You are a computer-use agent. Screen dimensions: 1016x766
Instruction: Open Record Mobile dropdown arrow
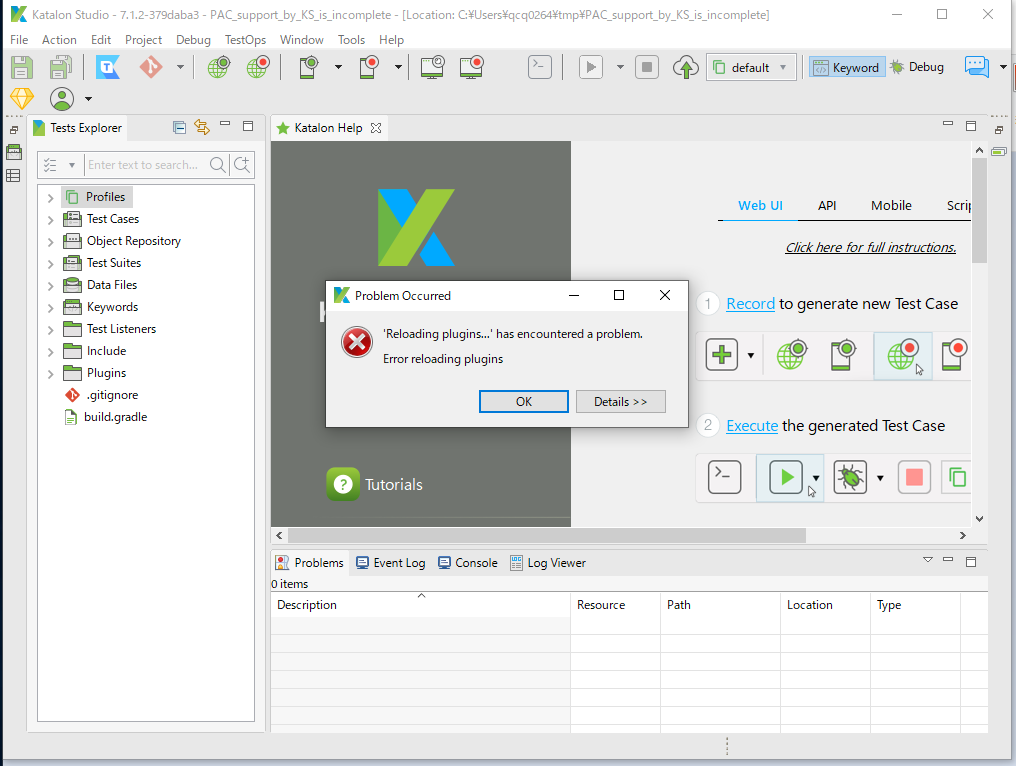pos(398,67)
